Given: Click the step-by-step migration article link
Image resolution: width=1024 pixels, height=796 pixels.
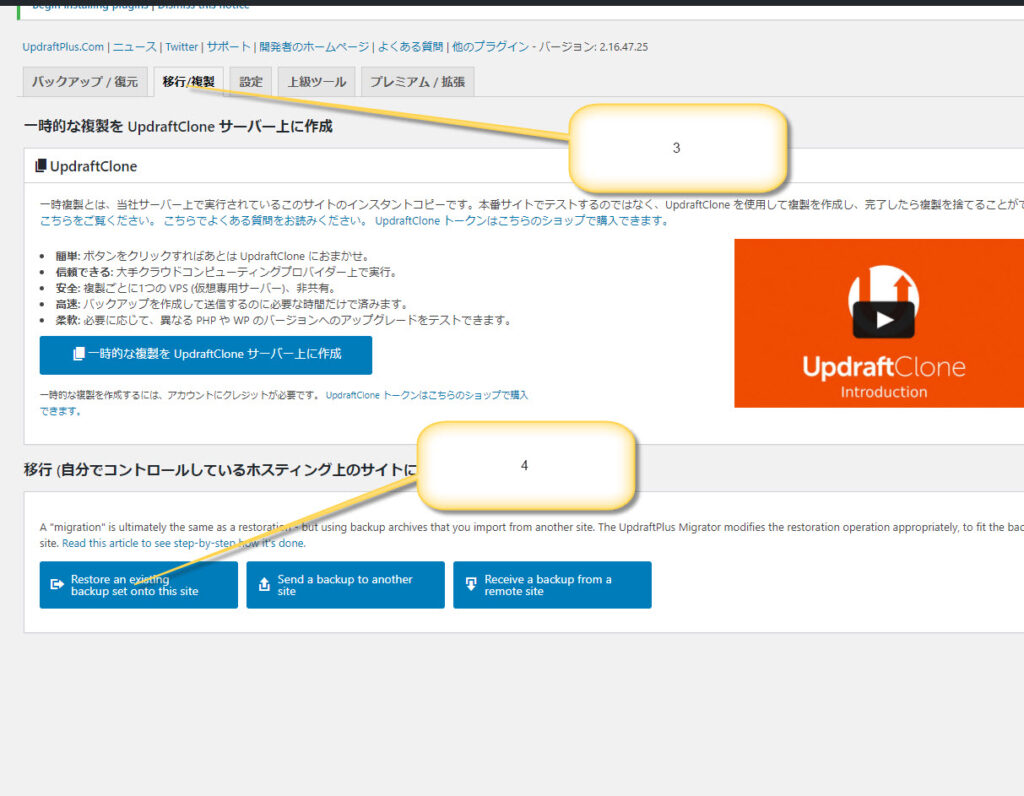Looking at the screenshot, I should coord(184,543).
